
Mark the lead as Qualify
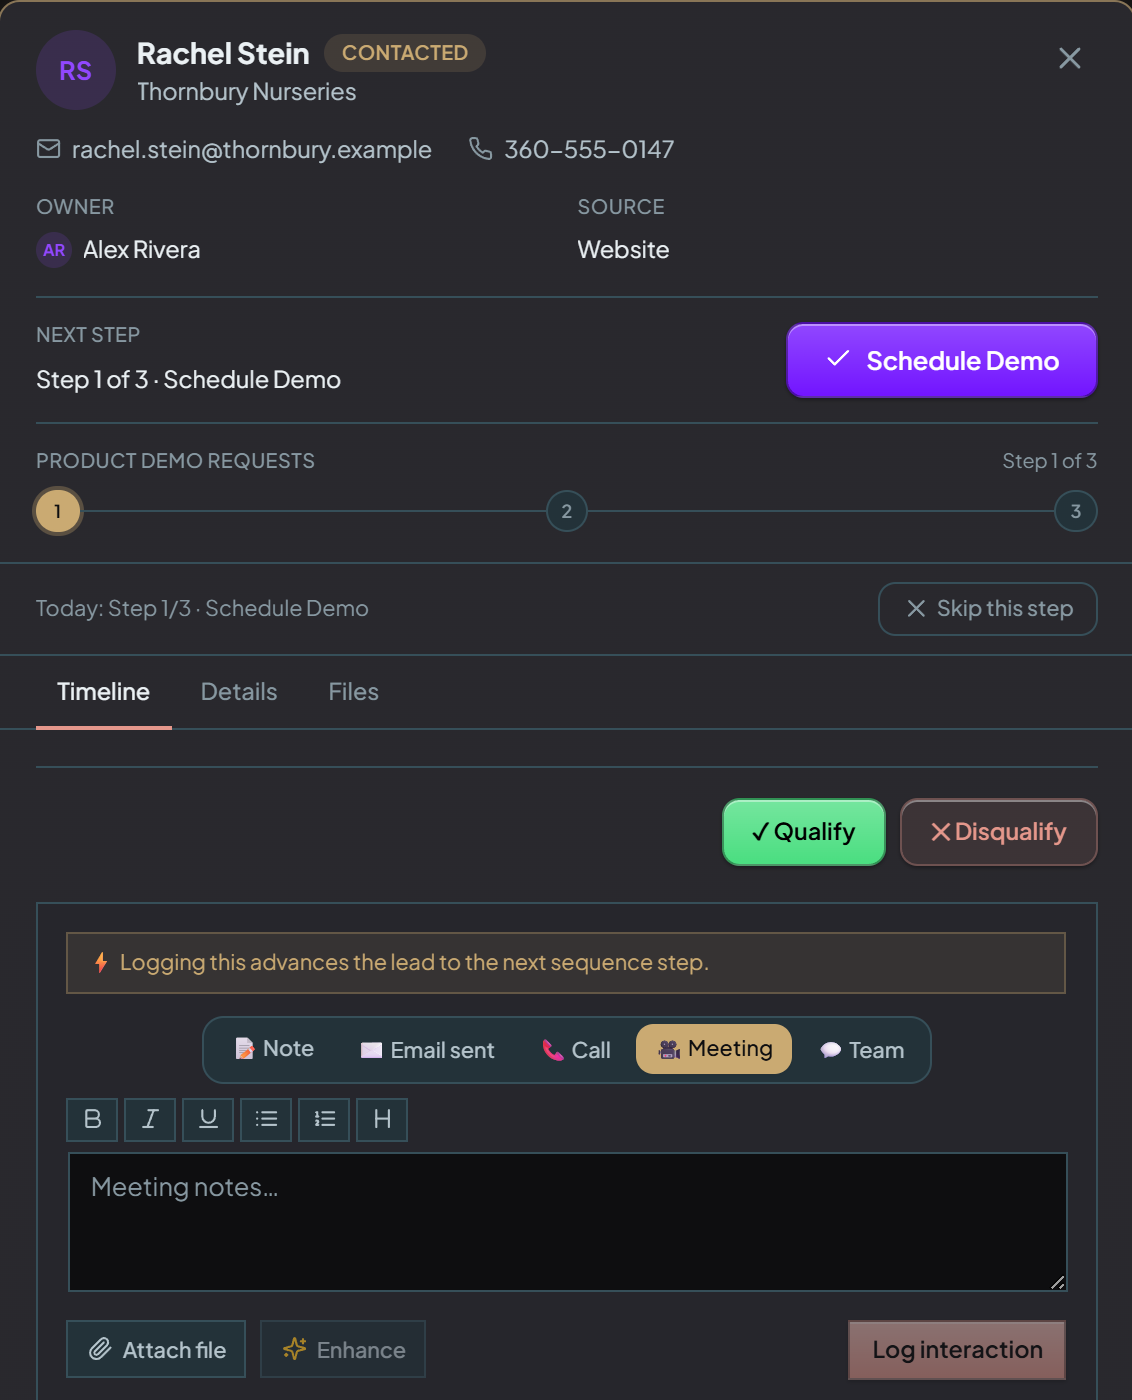(x=804, y=832)
